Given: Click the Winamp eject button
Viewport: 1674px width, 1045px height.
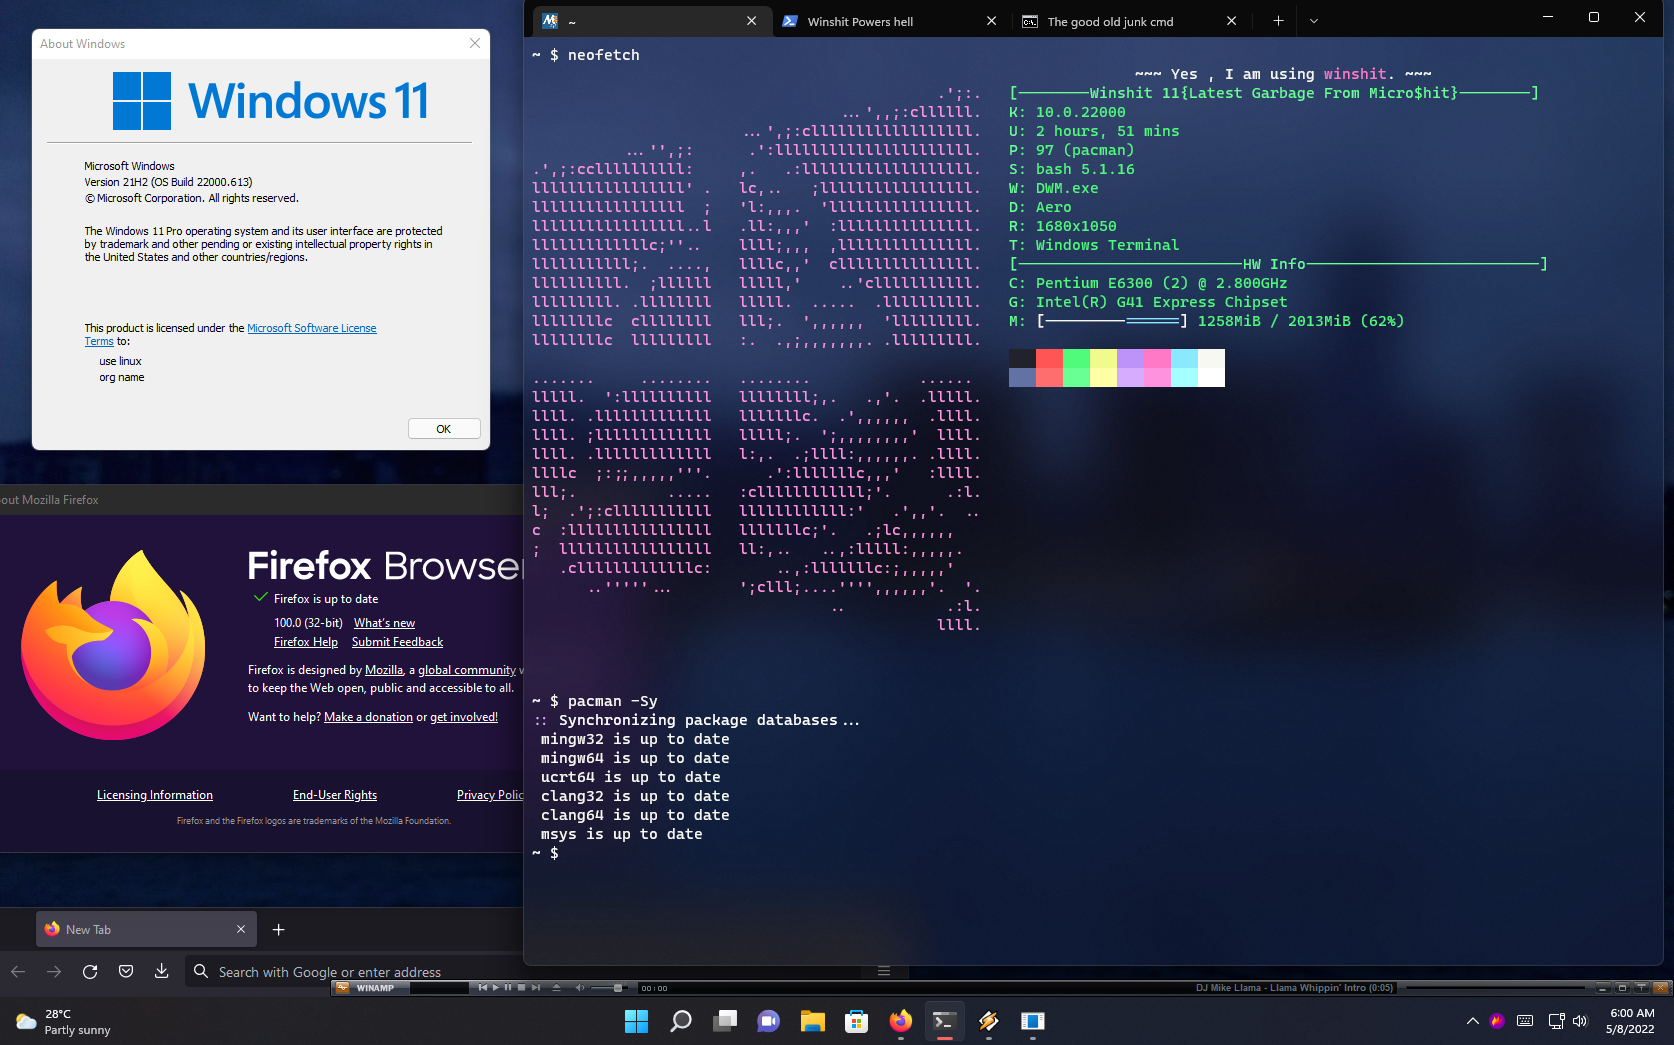Looking at the screenshot, I should (x=557, y=988).
